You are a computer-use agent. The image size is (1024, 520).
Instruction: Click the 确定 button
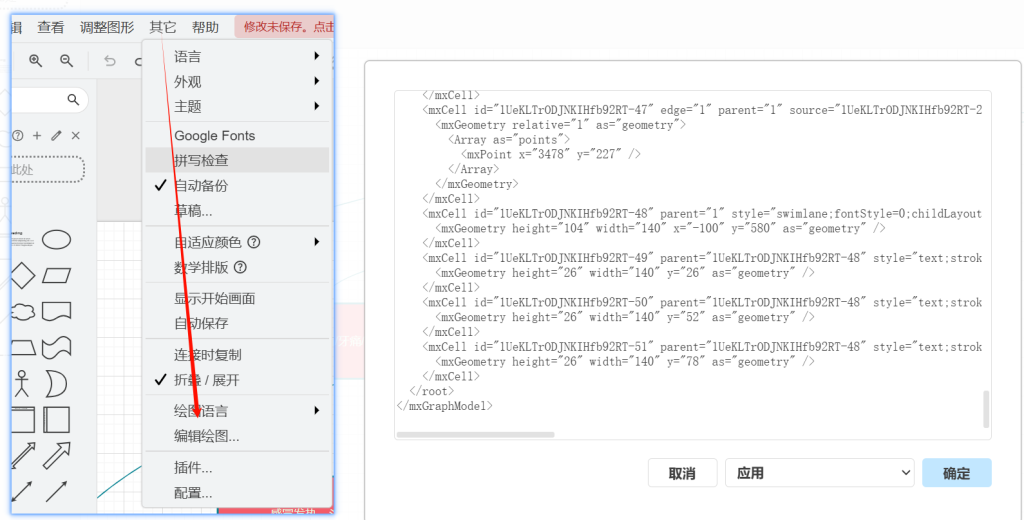pyautogui.click(x=956, y=473)
